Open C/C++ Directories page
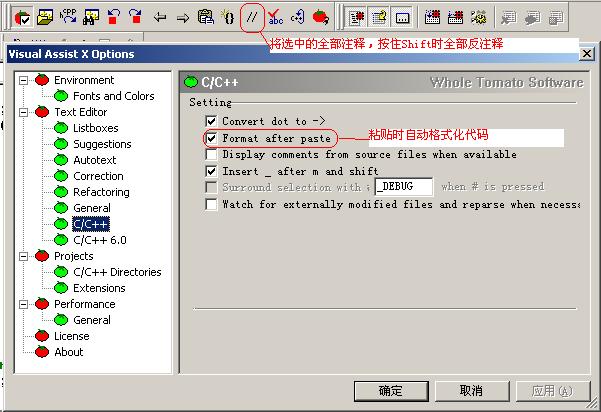This screenshot has height=412, width=601. click(117, 272)
